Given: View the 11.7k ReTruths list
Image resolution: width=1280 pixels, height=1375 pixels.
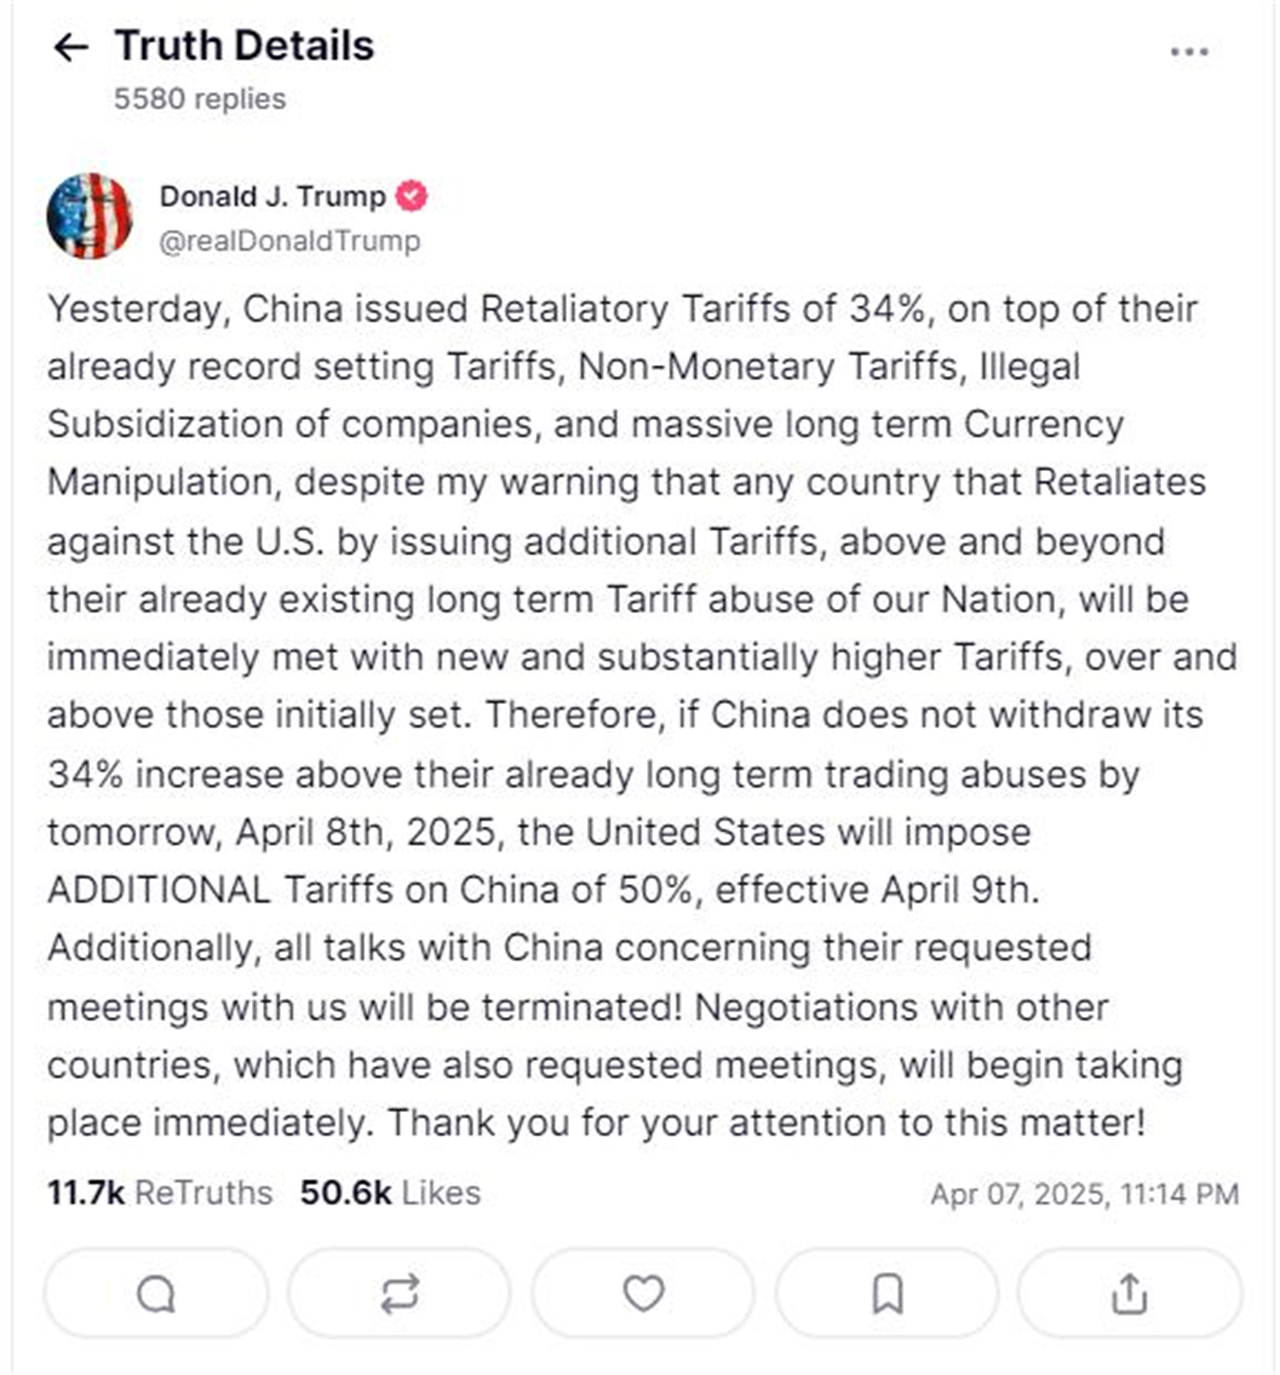Looking at the screenshot, I should (x=160, y=1193).
